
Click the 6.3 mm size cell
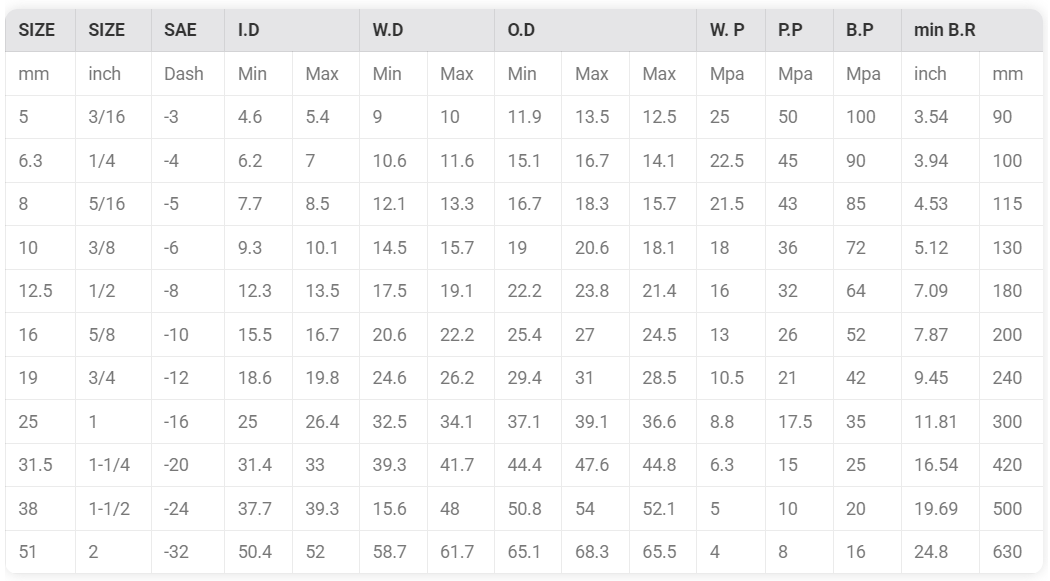coord(40,161)
